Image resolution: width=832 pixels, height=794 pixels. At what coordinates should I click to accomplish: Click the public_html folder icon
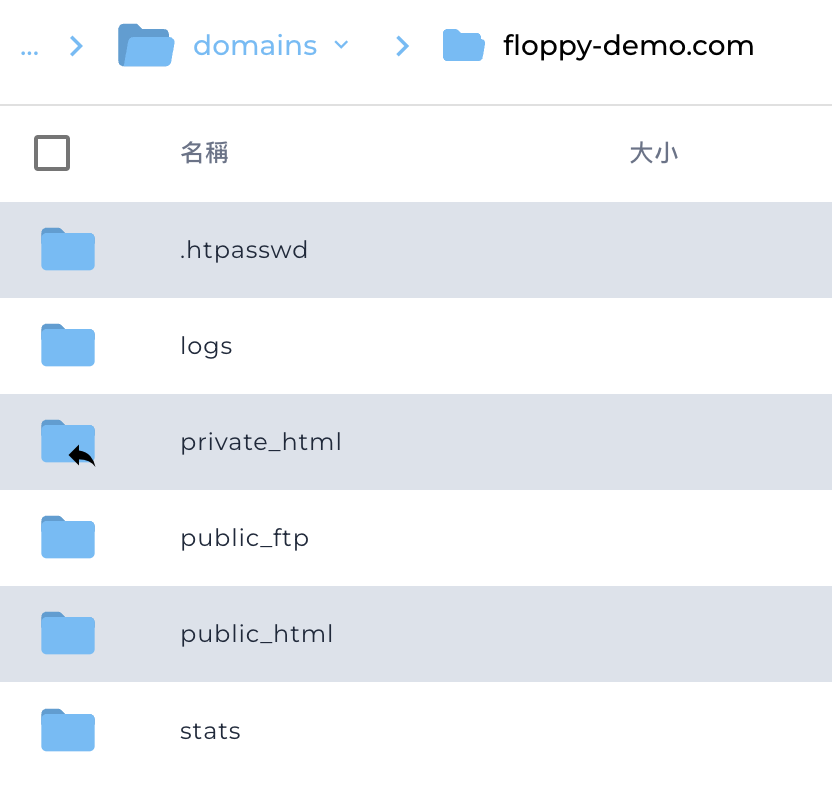coord(68,634)
